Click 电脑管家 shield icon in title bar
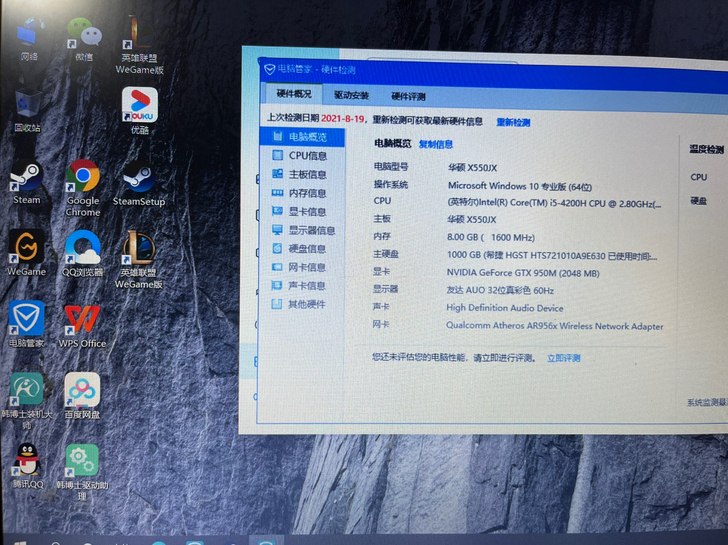 point(270,70)
